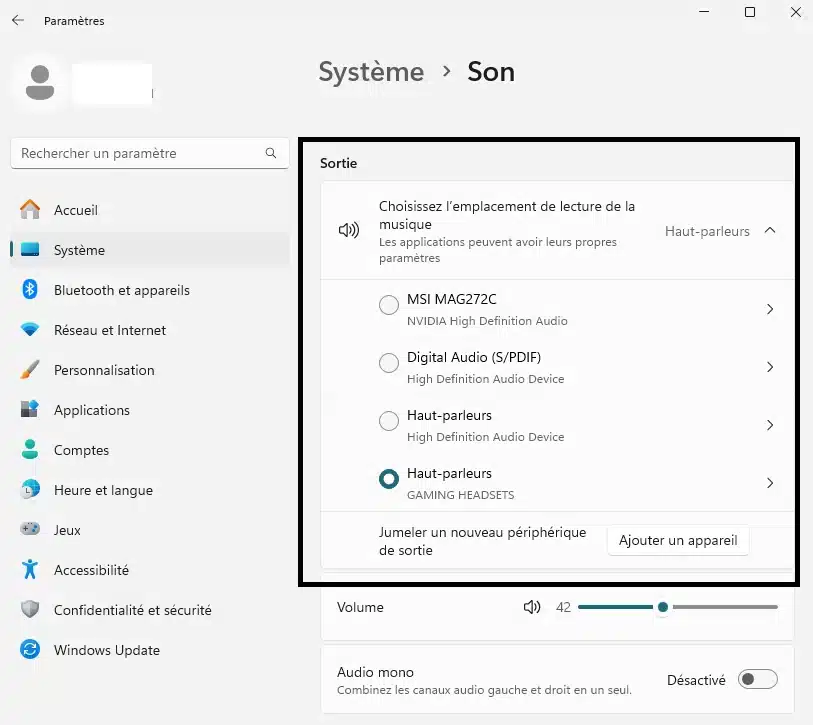The height and width of the screenshot is (725, 813).
Task: Click the Accessibilité label
Action: pyautogui.click(x=91, y=569)
